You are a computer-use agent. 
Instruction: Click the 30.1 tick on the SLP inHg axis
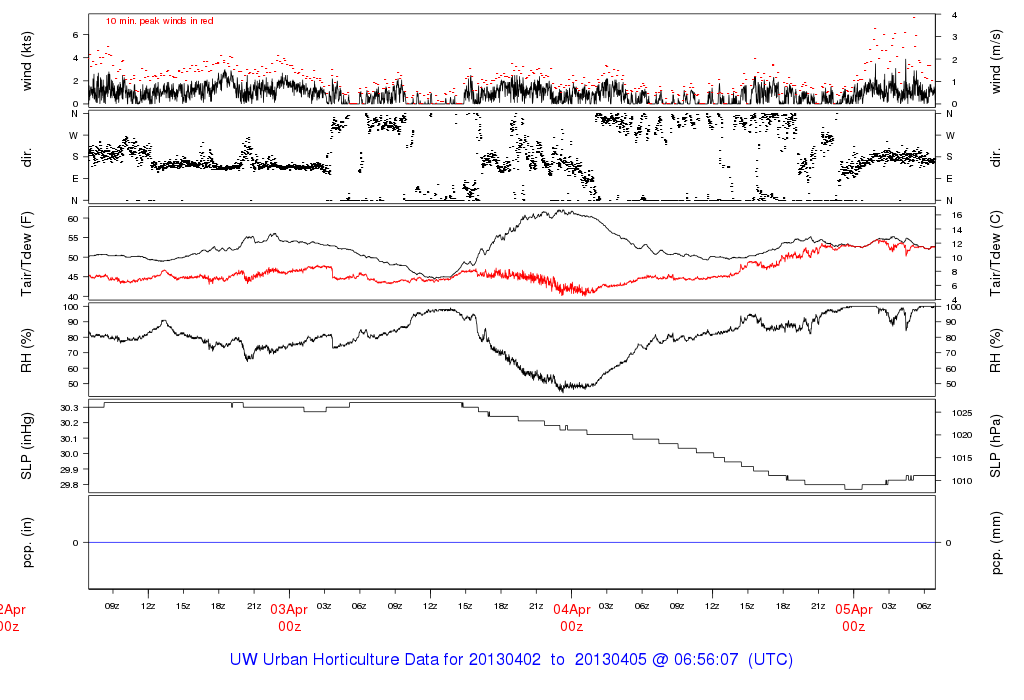pos(69,439)
